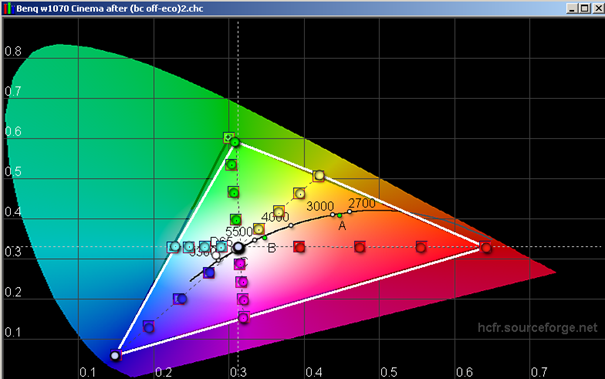Click the green illuminant A dot

click(x=340, y=215)
